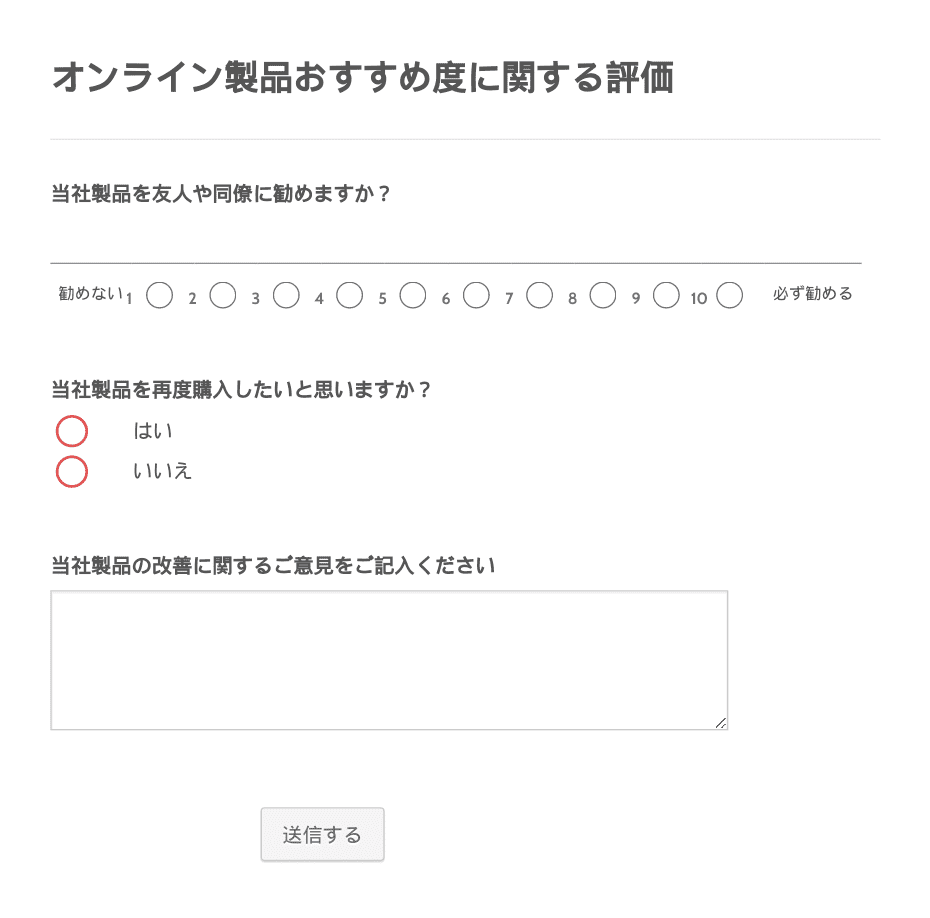Pick rating 9 on the scale
This screenshot has height=918, width=930.
coord(666,295)
